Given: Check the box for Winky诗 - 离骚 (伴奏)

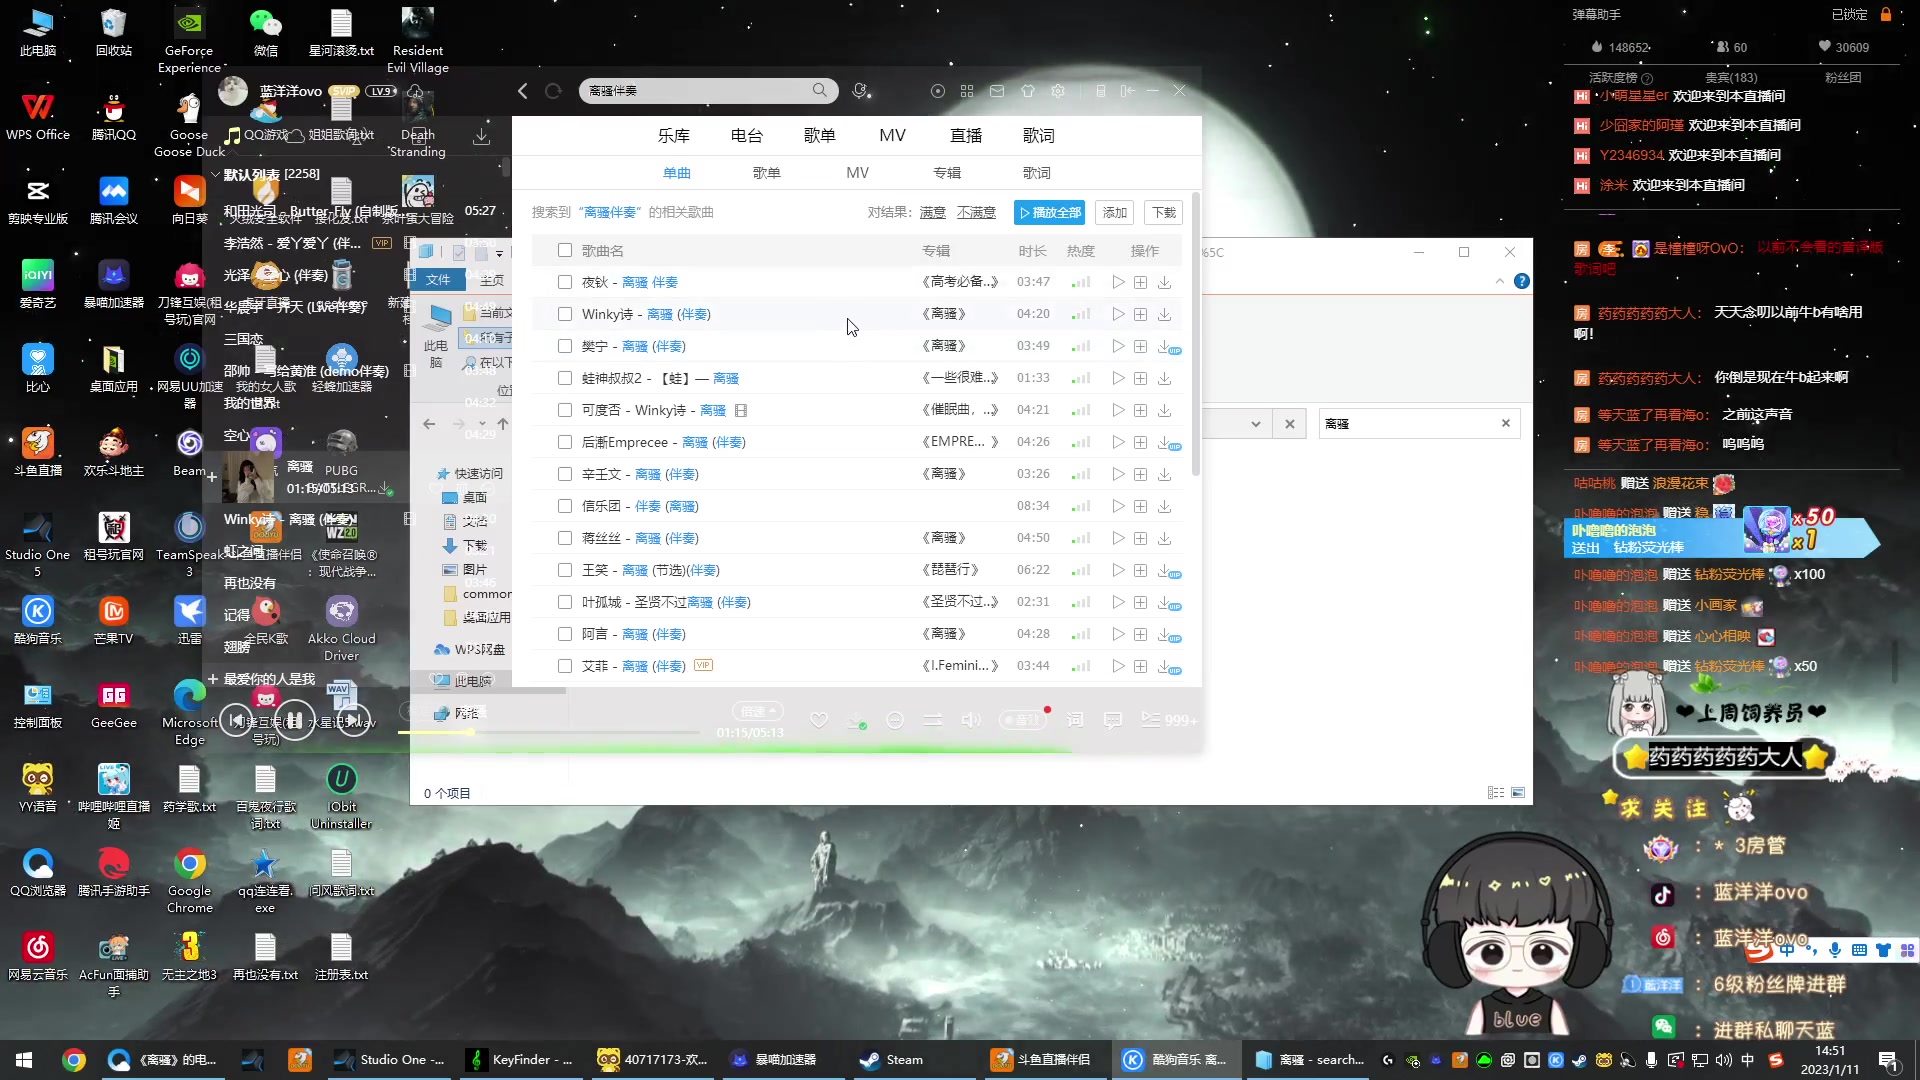Looking at the screenshot, I should 565,315.
